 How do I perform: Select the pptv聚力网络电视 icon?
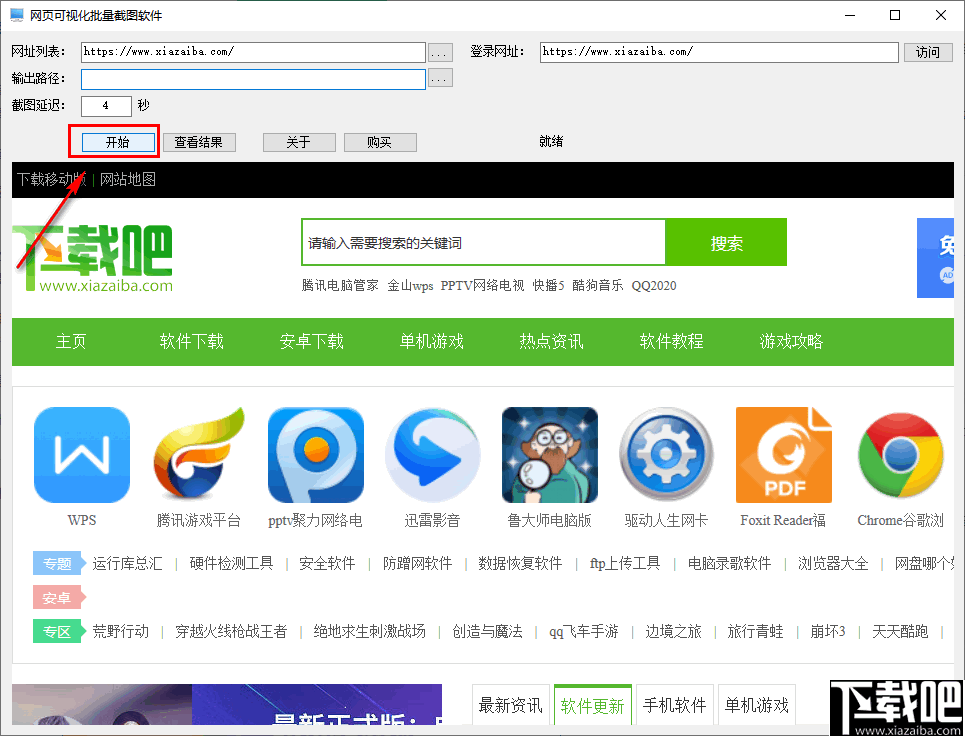point(315,455)
